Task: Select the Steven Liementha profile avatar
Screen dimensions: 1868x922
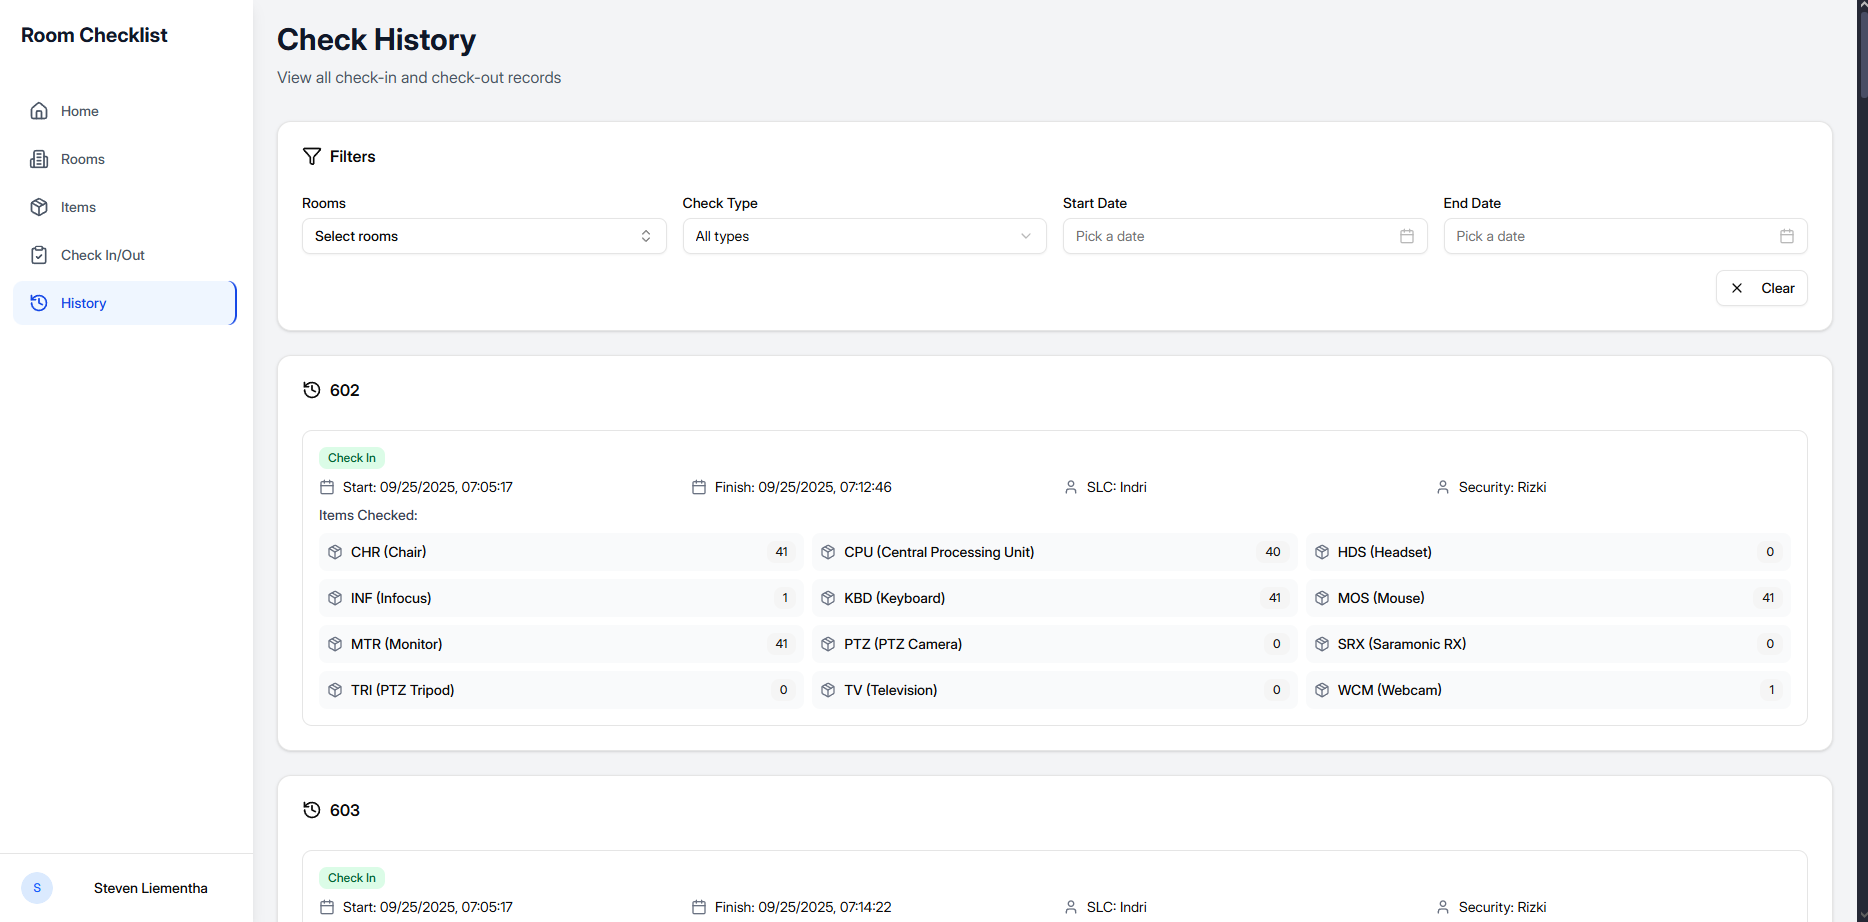Action: click(x=37, y=888)
